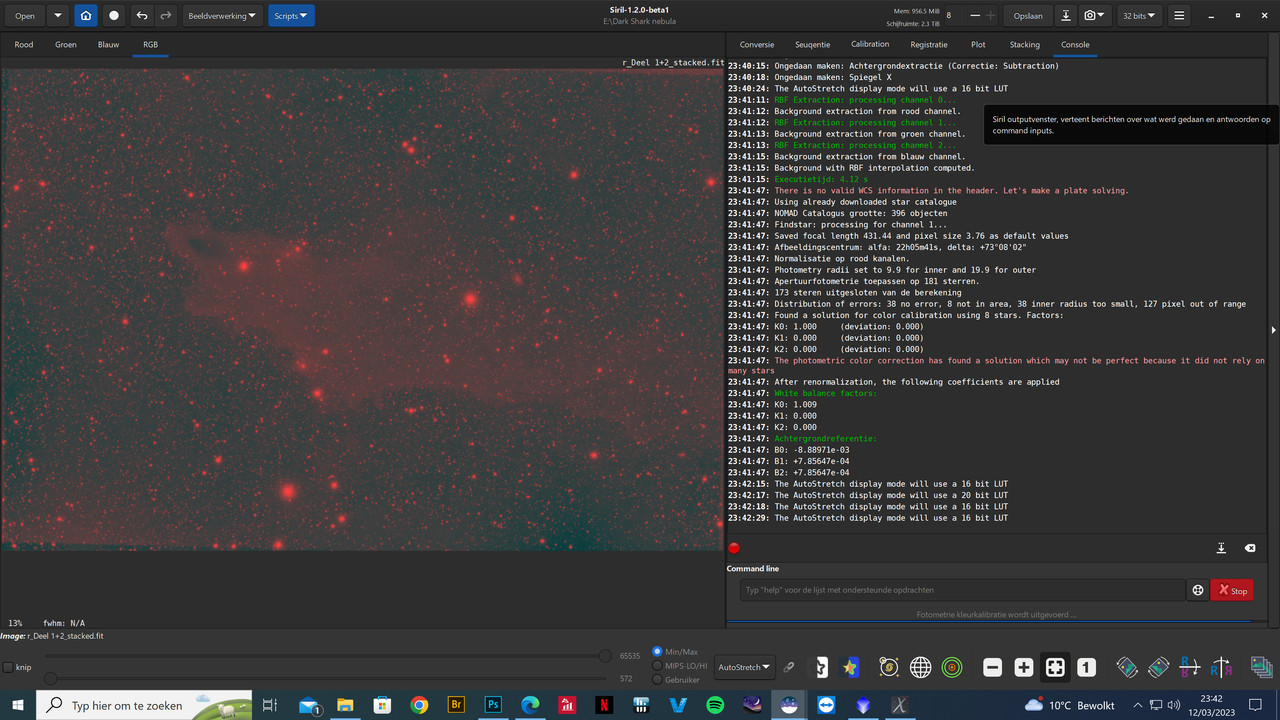The image size is (1280, 720).
Task: Export the console log to file
Action: tap(1221, 548)
